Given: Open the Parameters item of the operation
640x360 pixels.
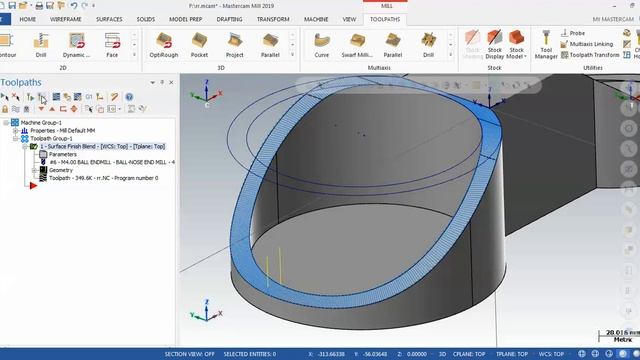Looking at the screenshot, I should (62, 154).
